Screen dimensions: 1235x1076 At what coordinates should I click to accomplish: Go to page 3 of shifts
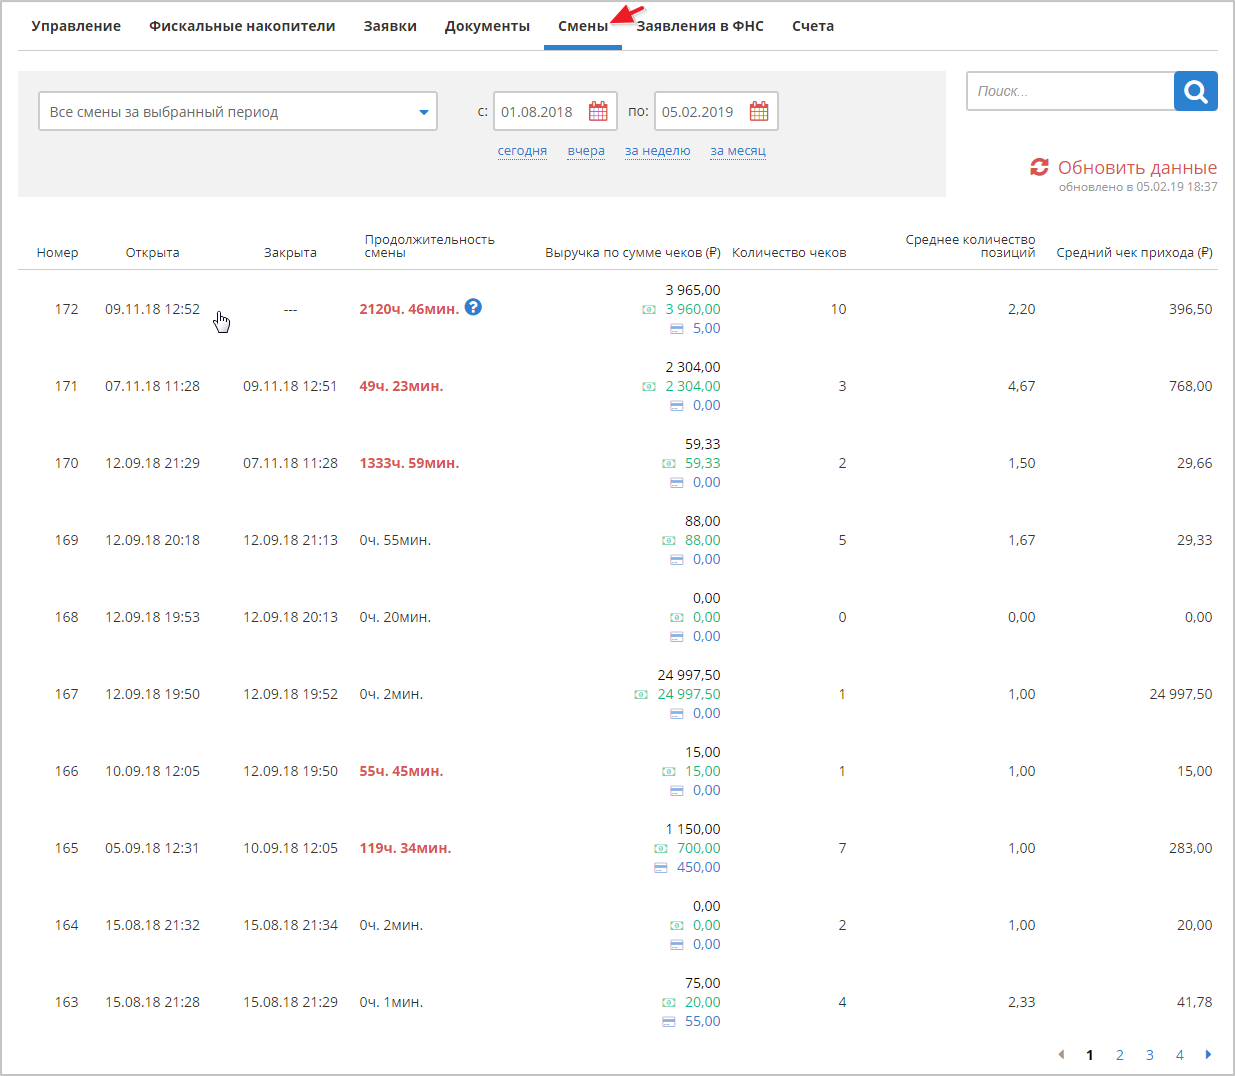pyautogui.click(x=1150, y=1055)
